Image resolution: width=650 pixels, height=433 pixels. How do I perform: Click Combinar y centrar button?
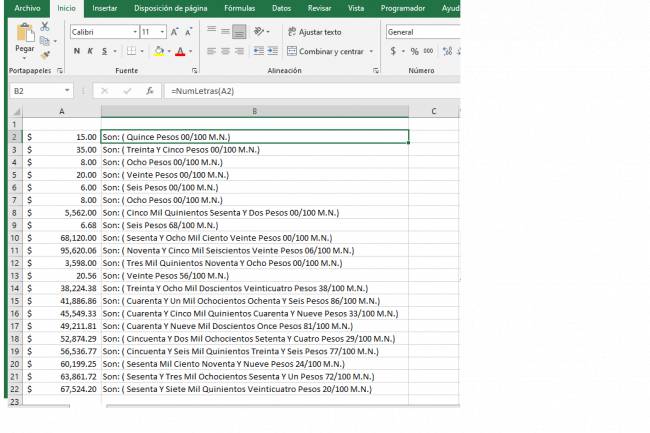[x=326, y=51]
